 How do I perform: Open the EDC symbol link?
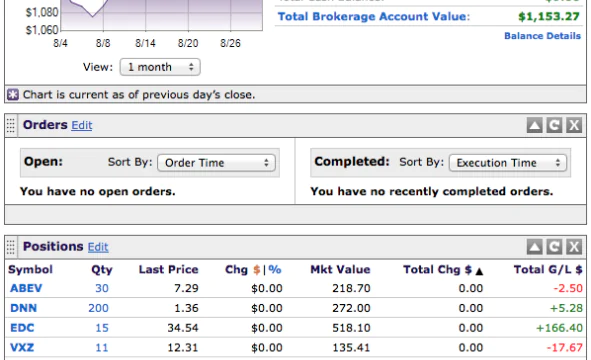coord(22,328)
